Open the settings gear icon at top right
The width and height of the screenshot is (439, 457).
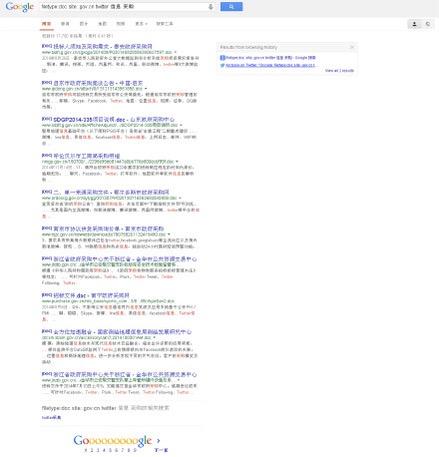(428, 24)
